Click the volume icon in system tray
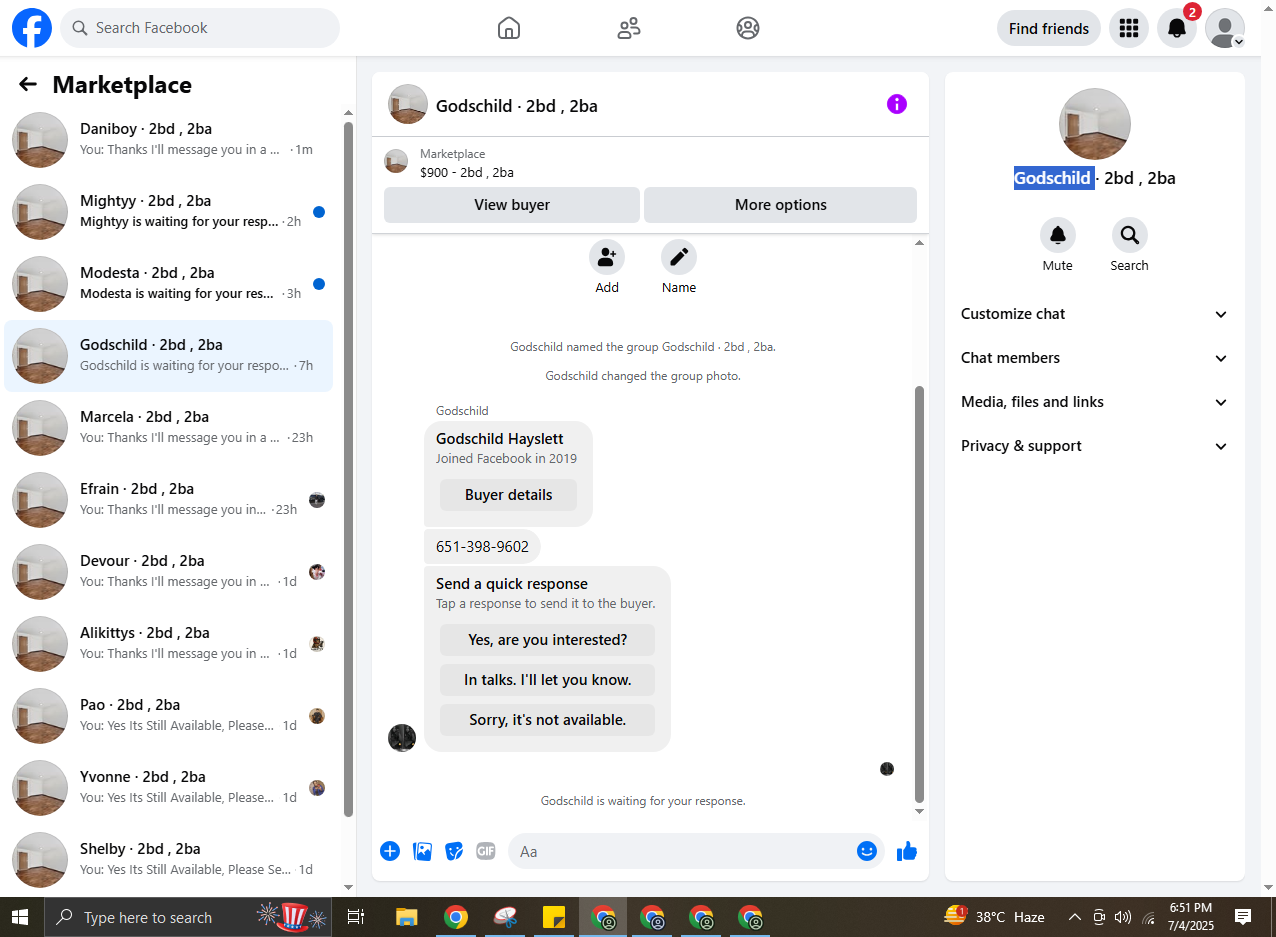 (x=1123, y=917)
